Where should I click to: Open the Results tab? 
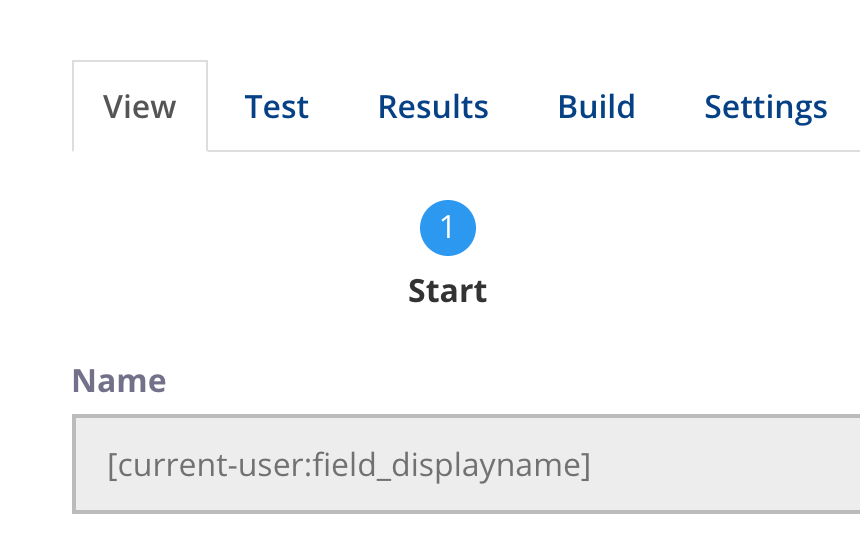pos(433,106)
